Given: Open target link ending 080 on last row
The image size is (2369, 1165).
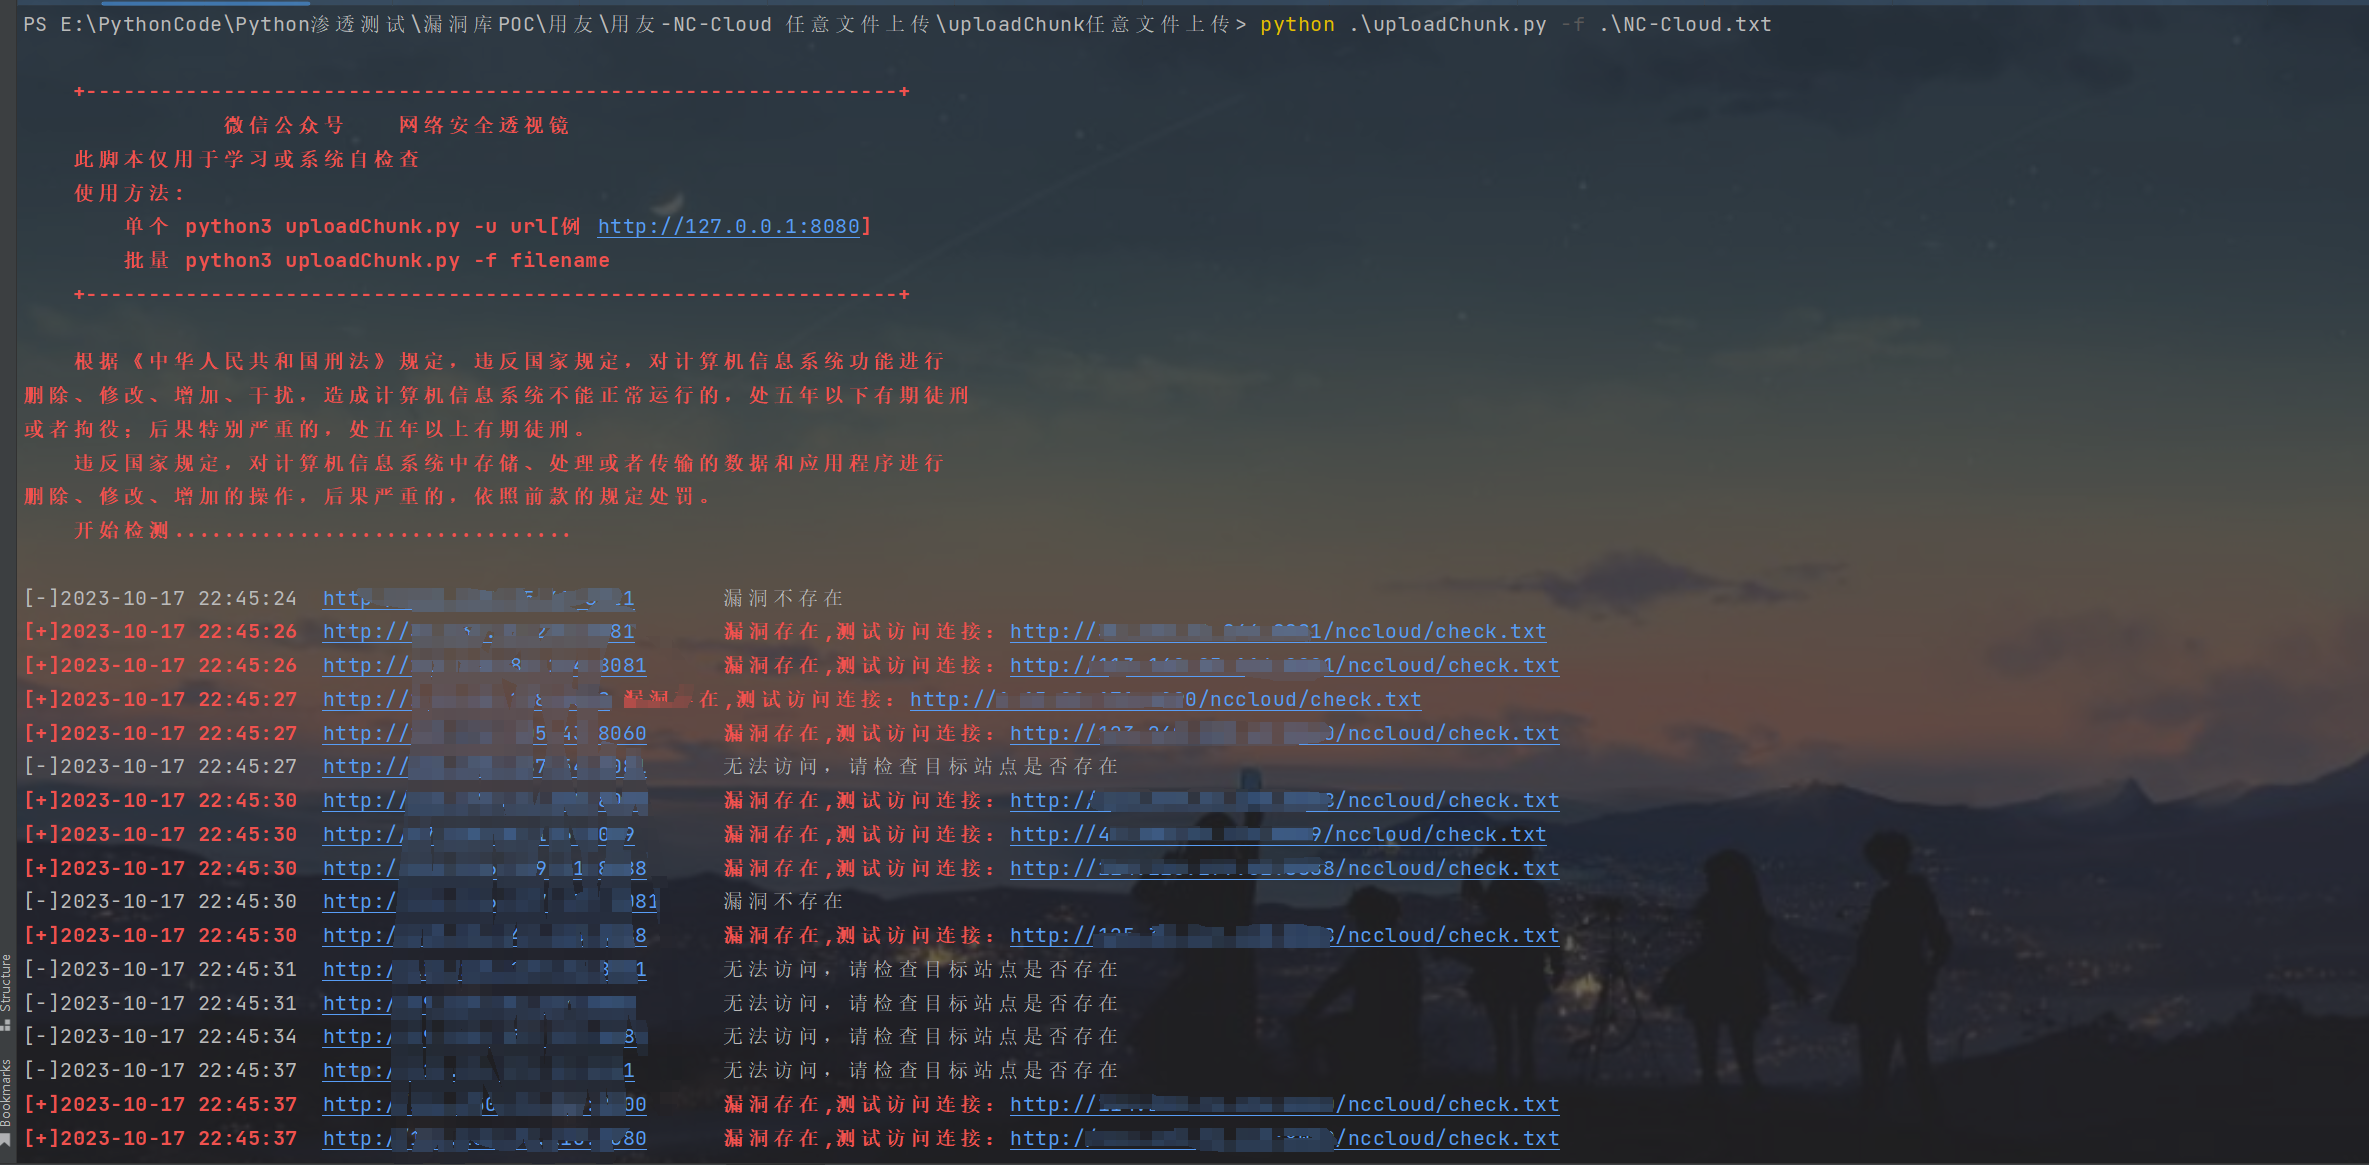Looking at the screenshot, I should (x=484, y=1138).
